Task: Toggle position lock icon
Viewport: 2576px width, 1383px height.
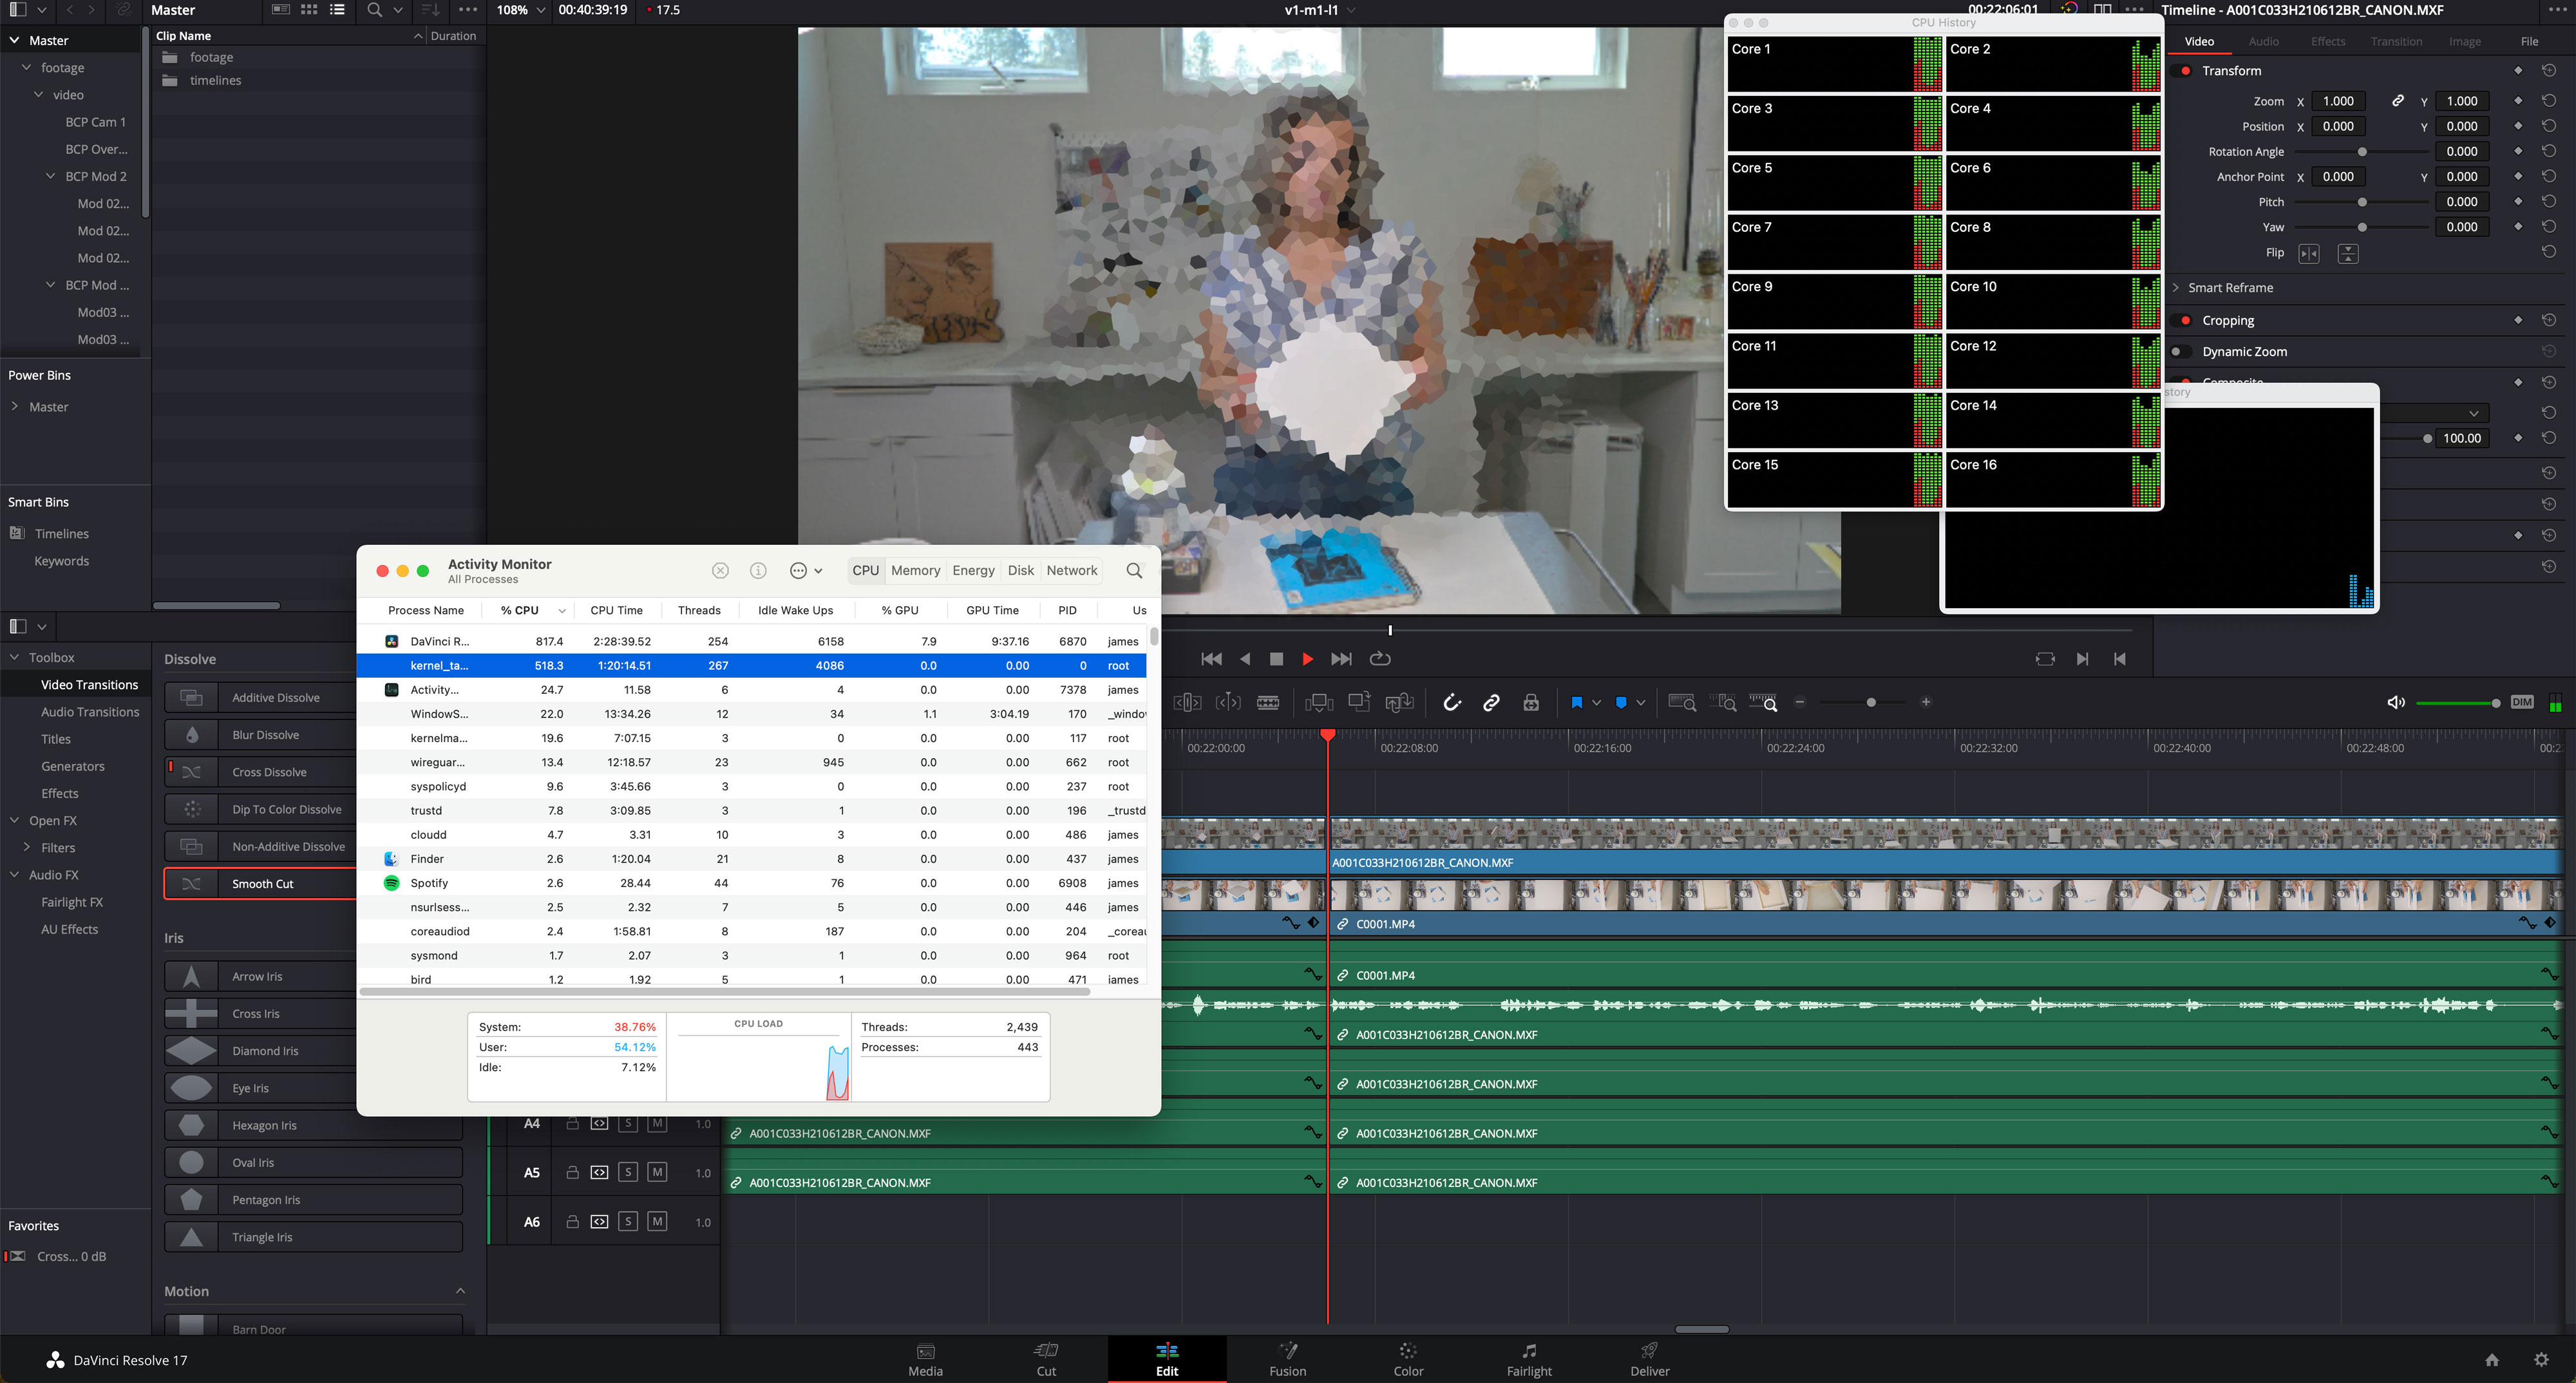Action: coord(1531,702)
